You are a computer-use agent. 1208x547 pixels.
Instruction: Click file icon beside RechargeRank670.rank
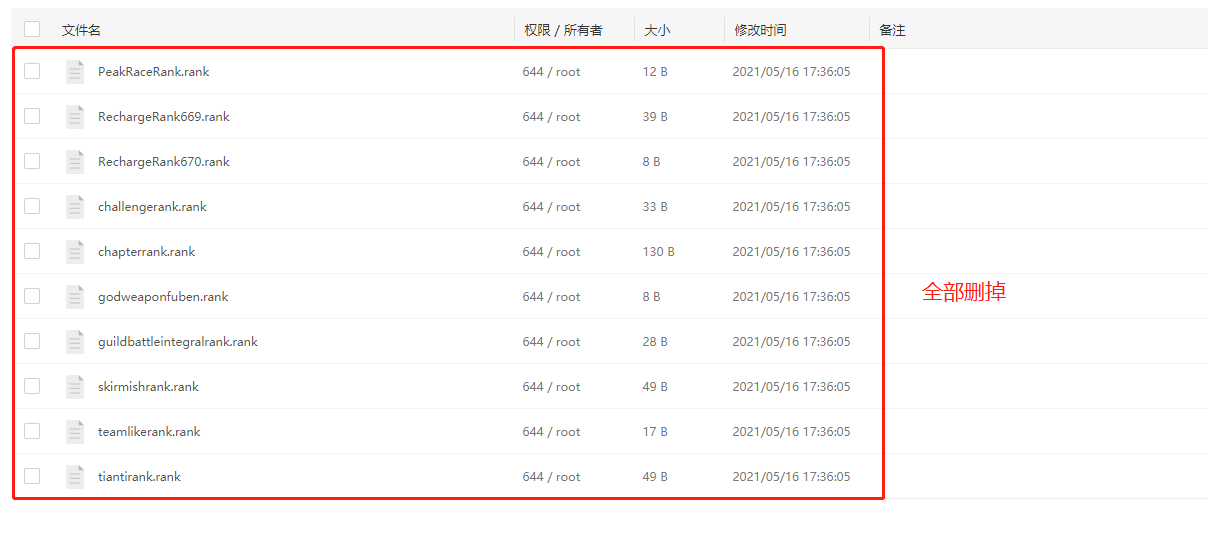click(75, 162)
